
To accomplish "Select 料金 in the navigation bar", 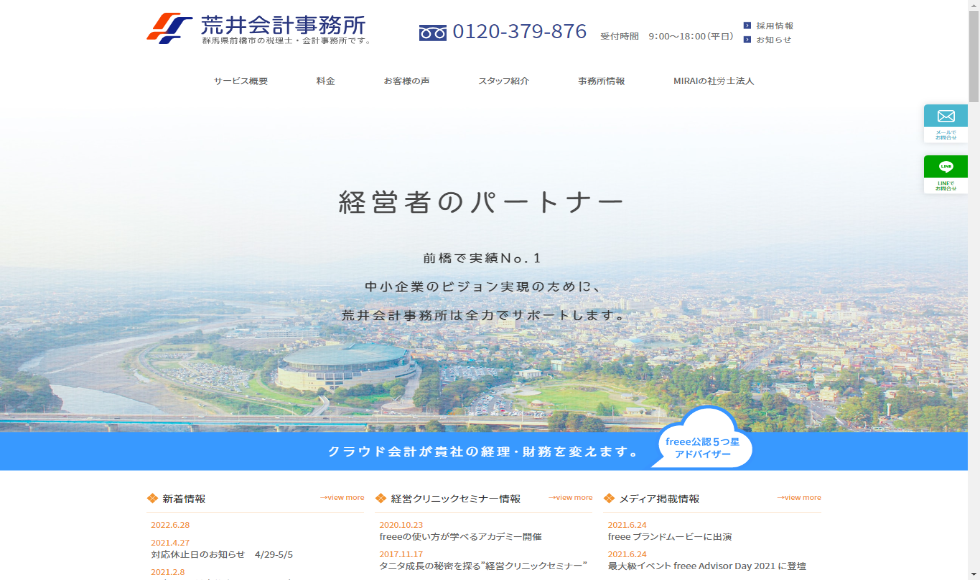I will click(x=325, y=81).
